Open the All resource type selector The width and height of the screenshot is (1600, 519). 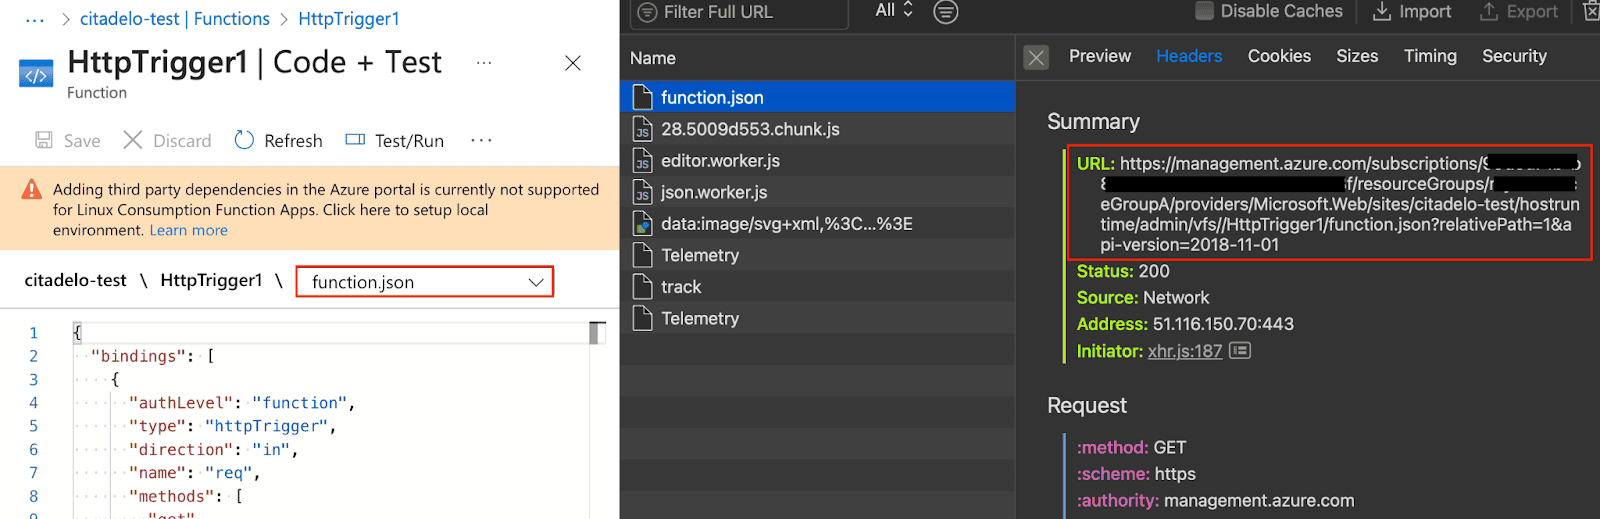coord(894,10)
